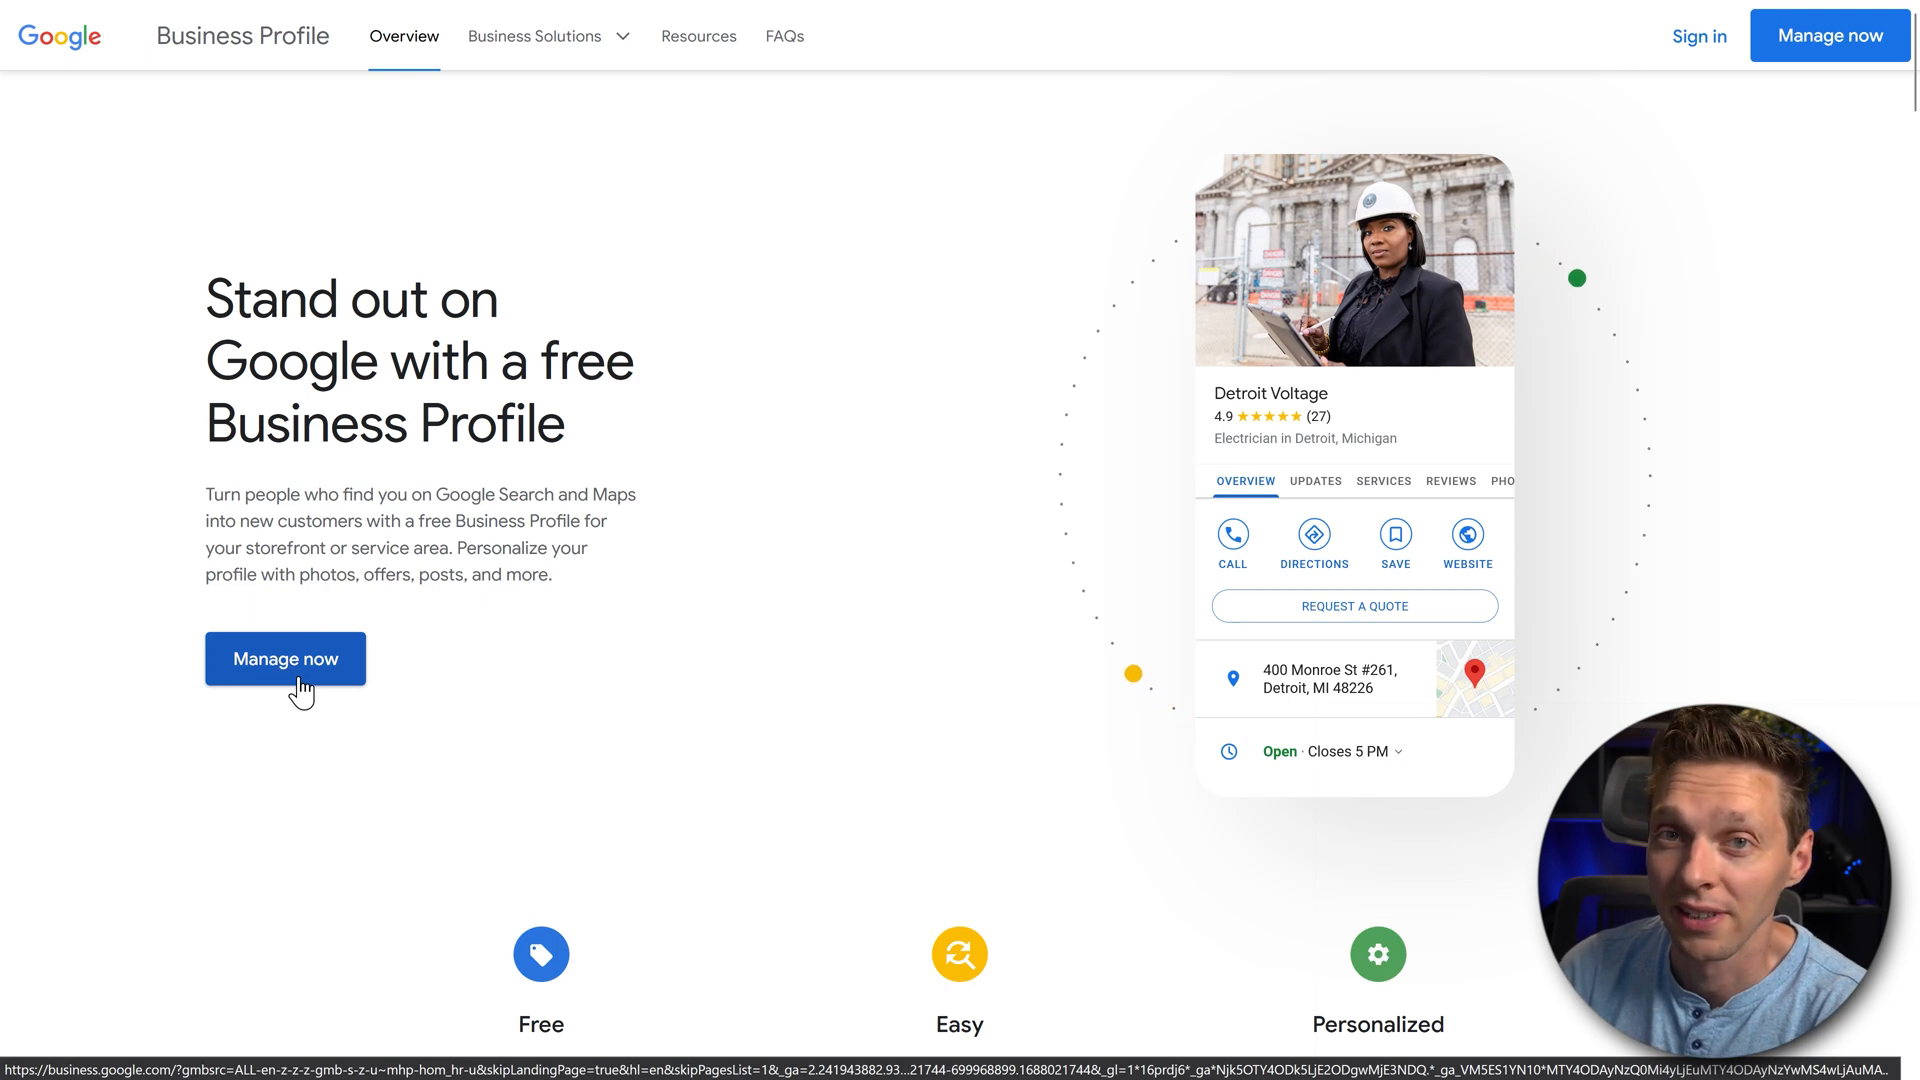The width and height of the screenshot is (1920, 1080).
Task: Click the Sign in link
Action: [x=1699, y=36]
